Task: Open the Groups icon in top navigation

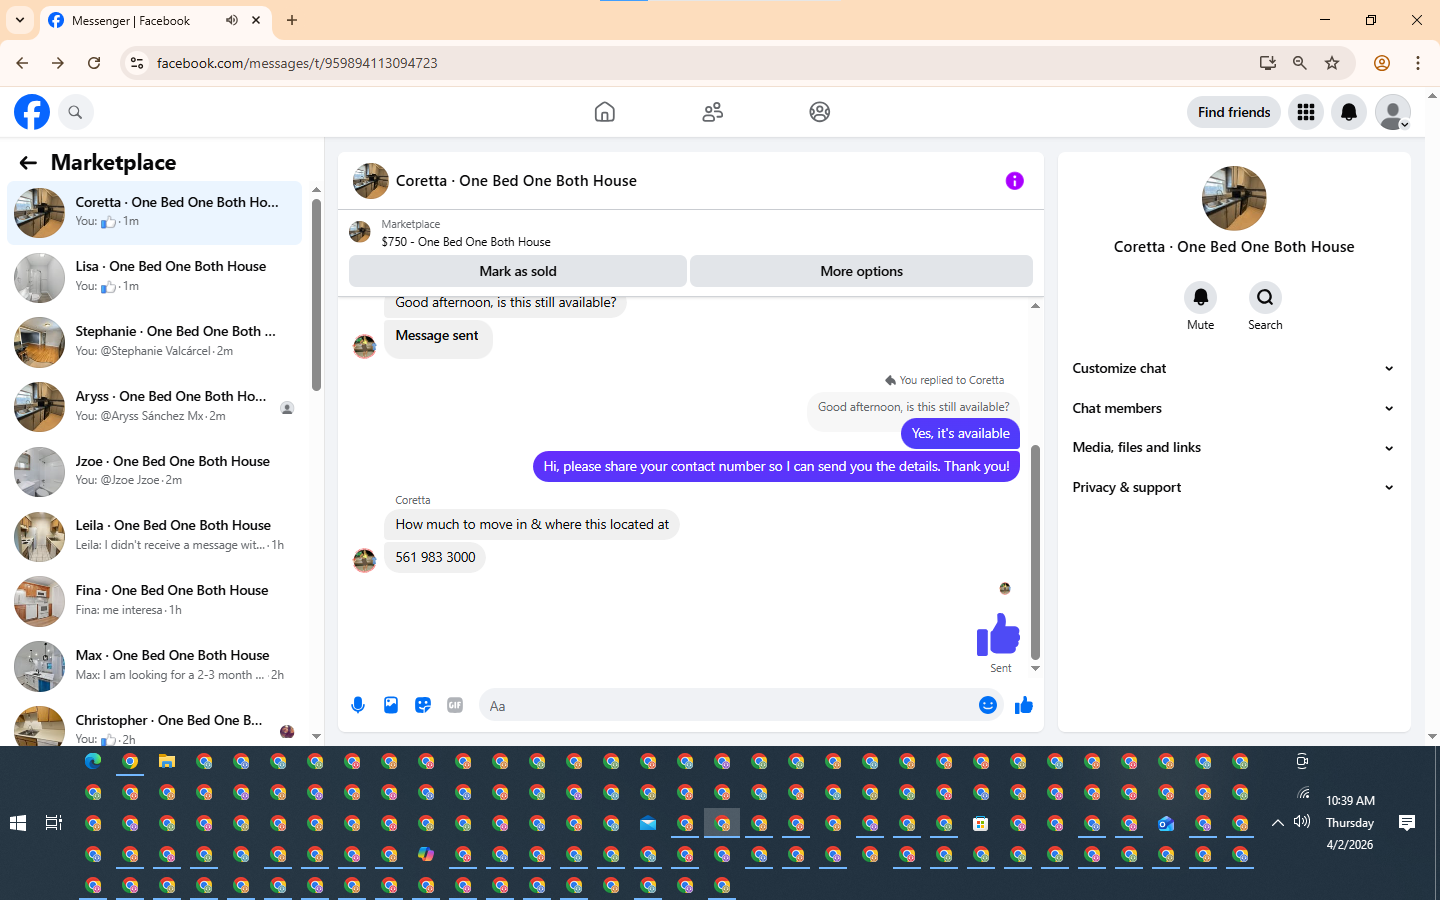Action: (x=820, y=112)
